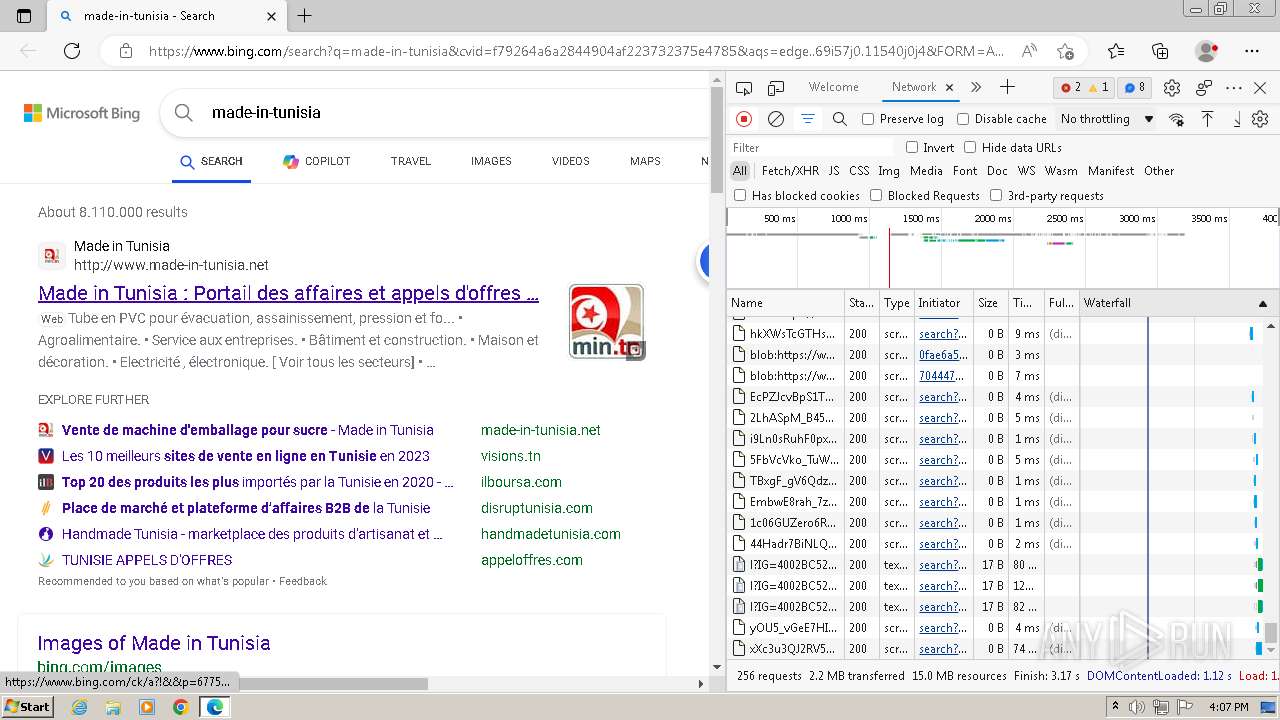Select the yOU5_vGeE7HI request row
This screenshot has width=1280, height=720.
point(1003,628)
